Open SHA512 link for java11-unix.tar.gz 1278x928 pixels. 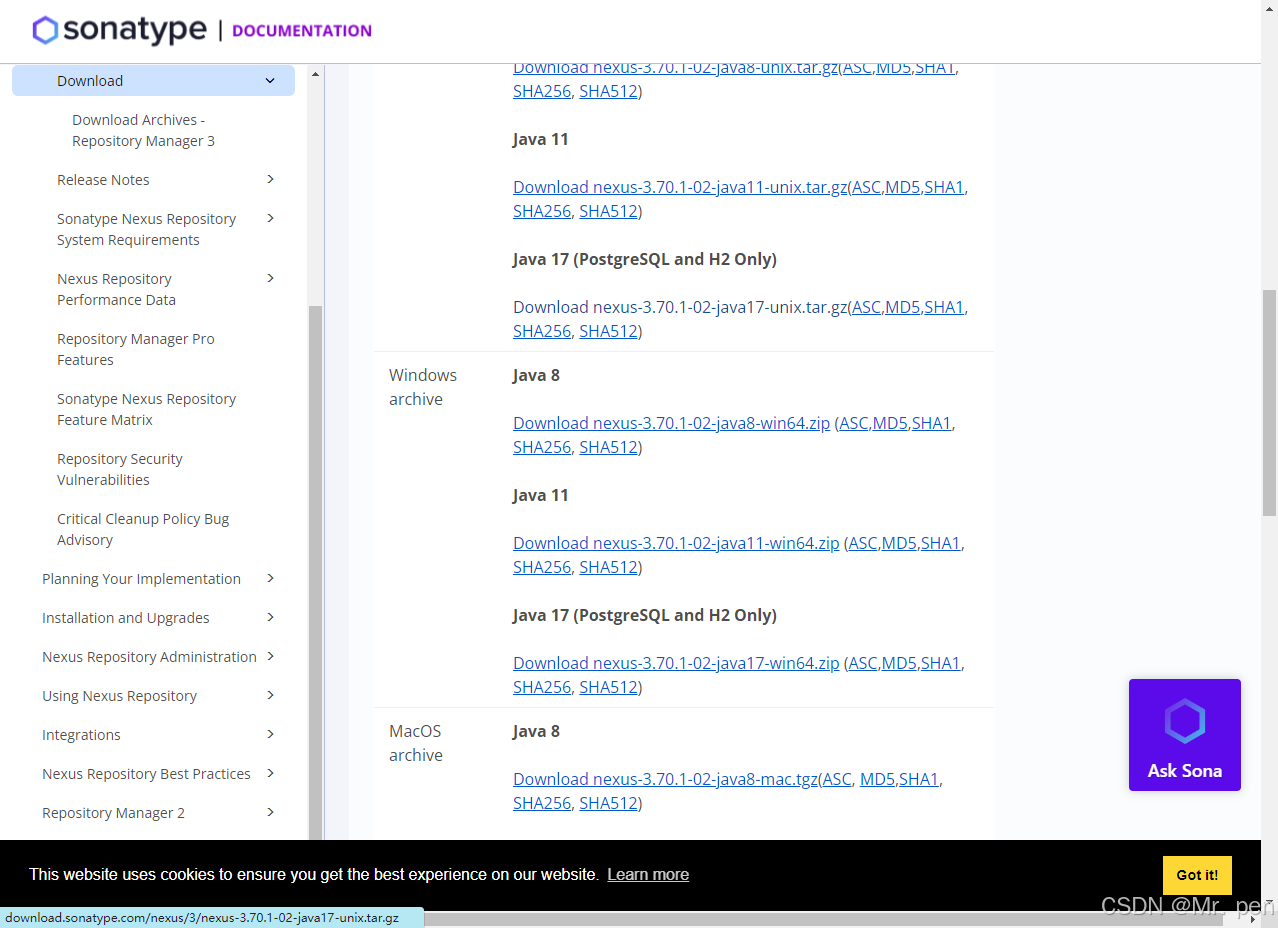608,211
